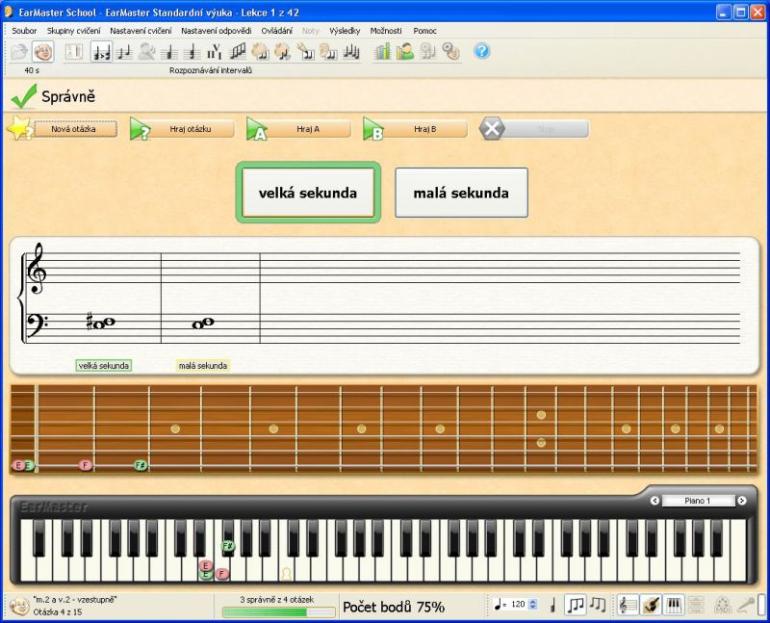
Task: Click the green checkmark beside Správně
Action: click(24, 96)
